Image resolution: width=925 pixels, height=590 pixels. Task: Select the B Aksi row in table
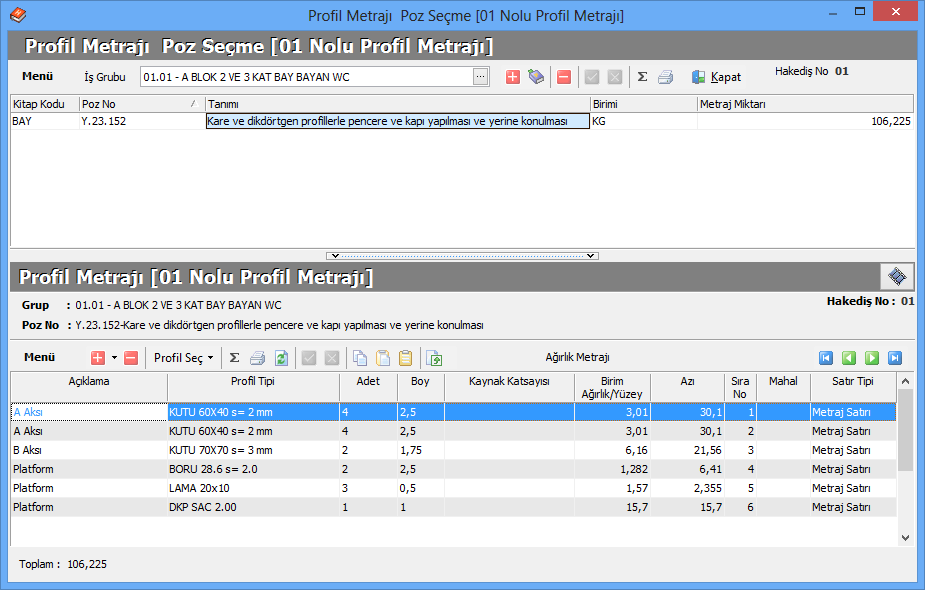pyautogui.click(x=88, y=450)
